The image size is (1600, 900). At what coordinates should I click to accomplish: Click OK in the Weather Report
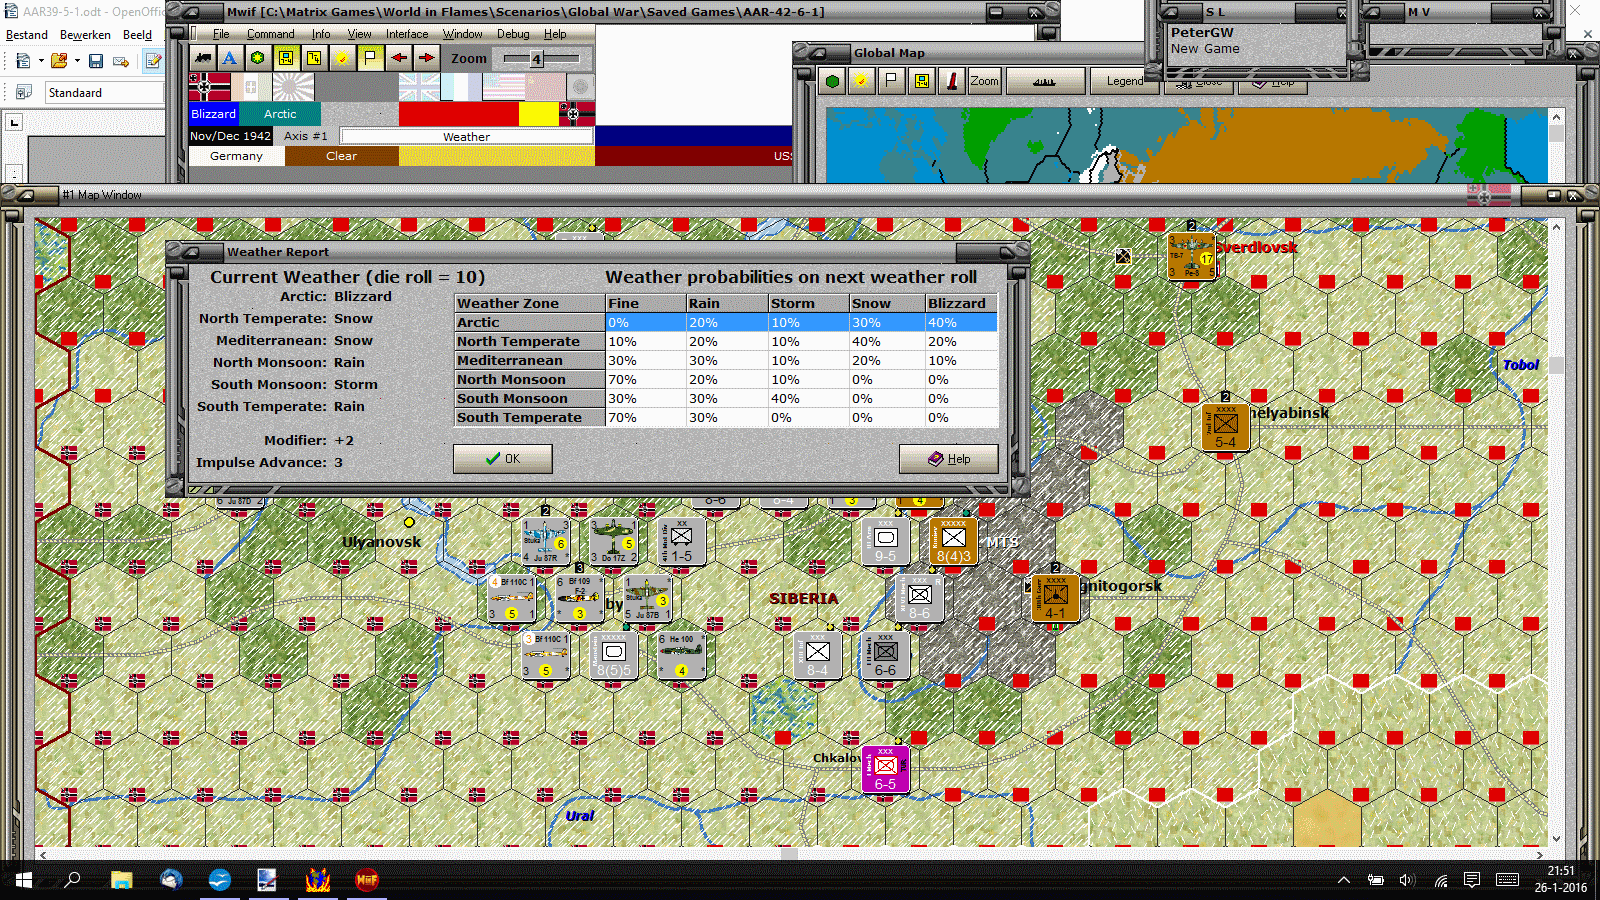[502, 459]
